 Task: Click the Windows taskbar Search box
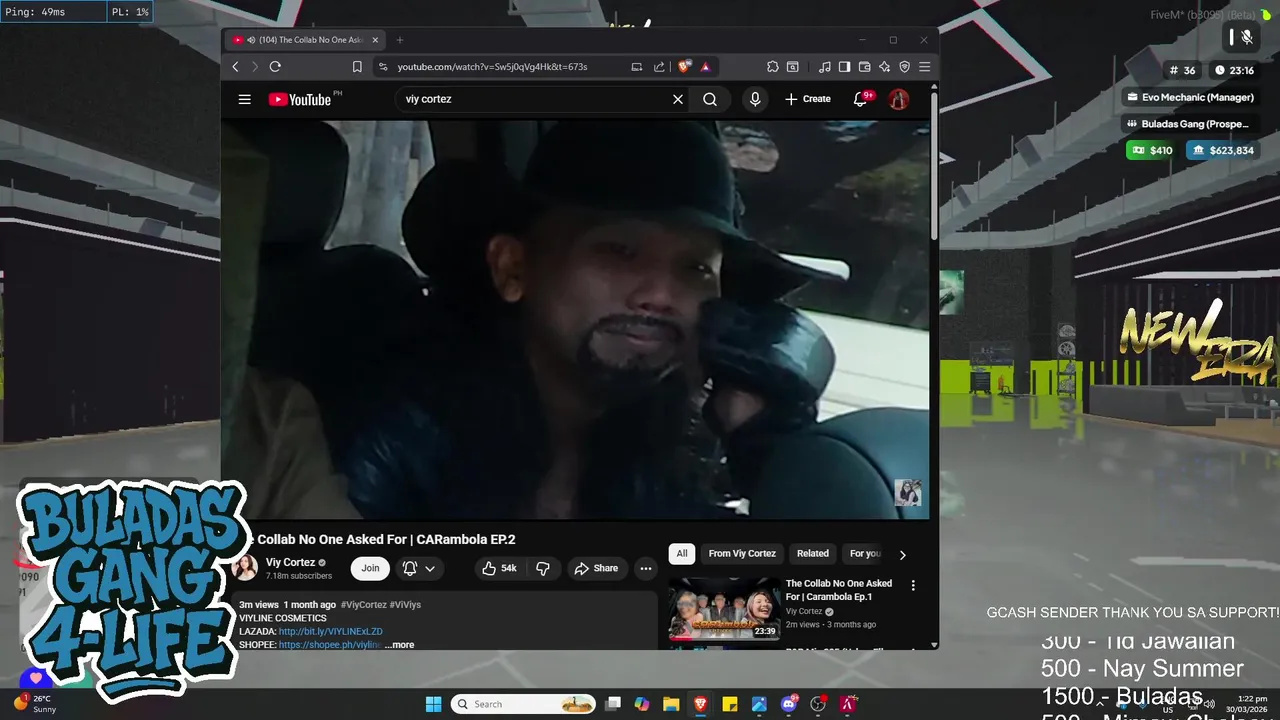click(x=523, y=704)
